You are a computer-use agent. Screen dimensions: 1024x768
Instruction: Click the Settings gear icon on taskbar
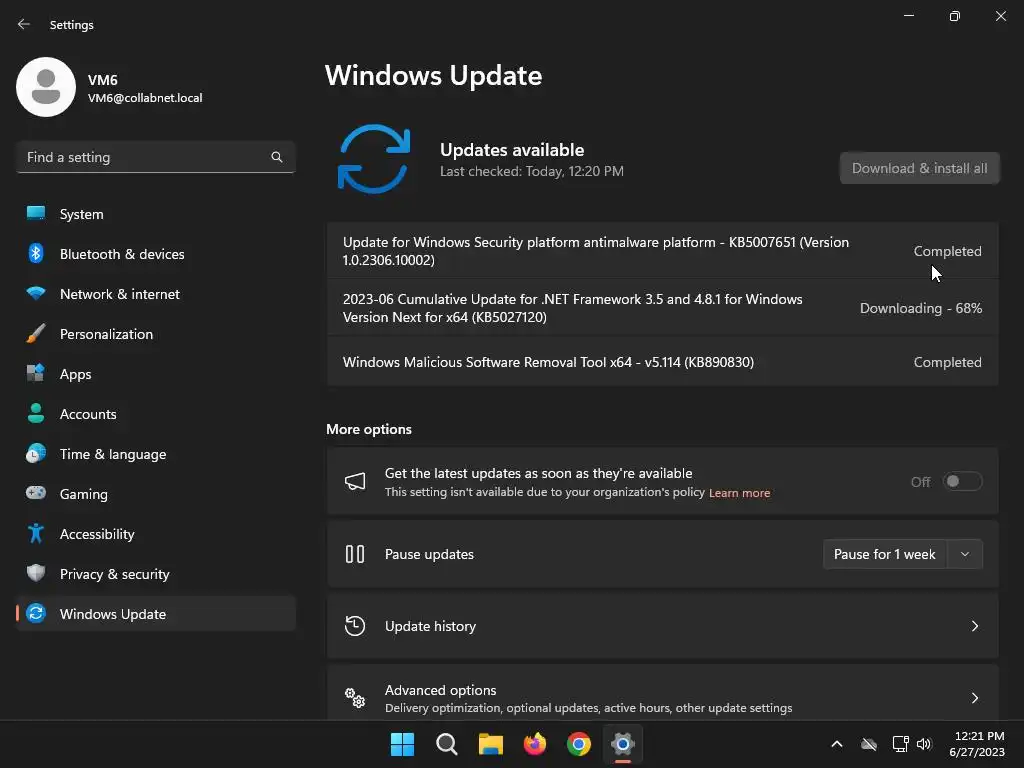click(623, 744)
